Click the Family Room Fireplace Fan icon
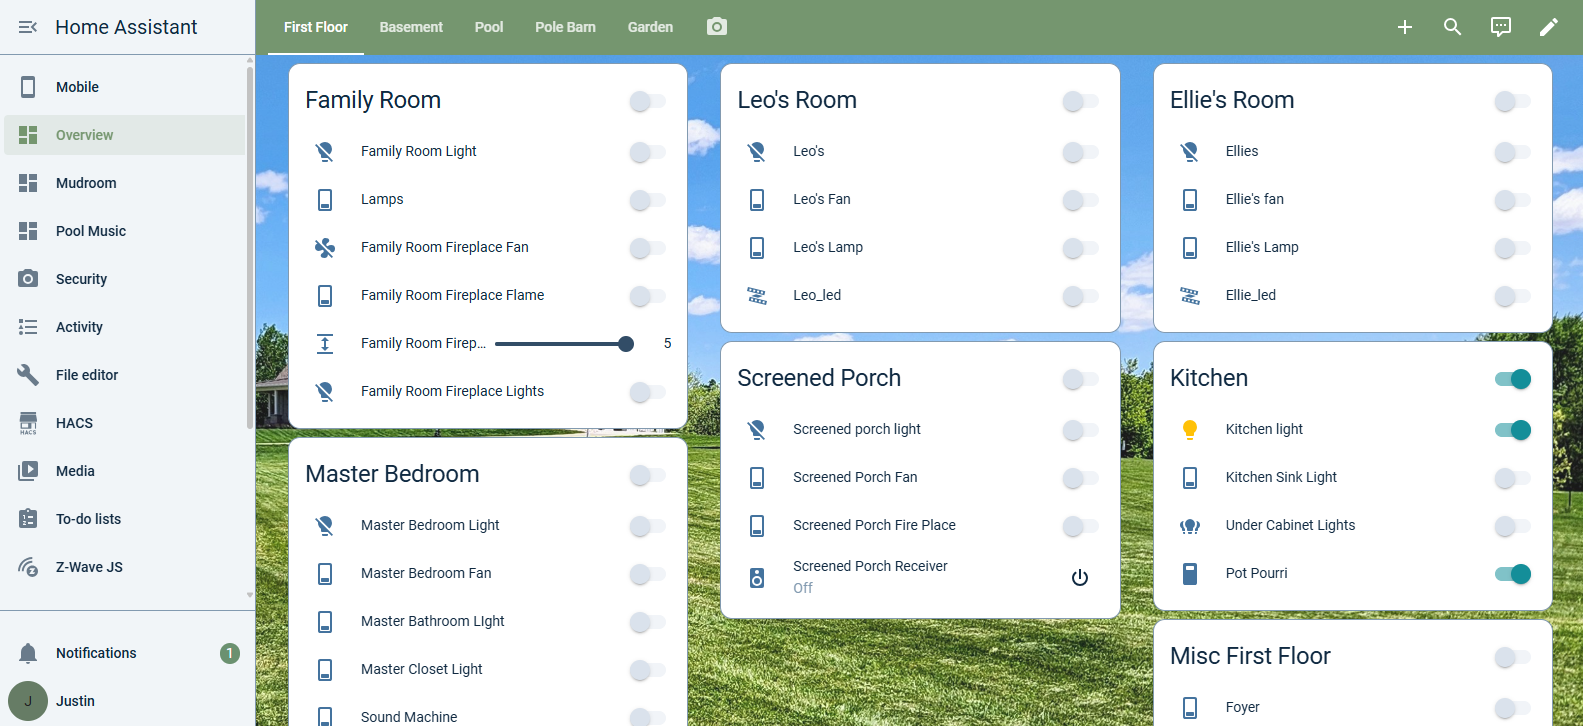This screenshot has width=1583, height=726. tap(325, 248)
